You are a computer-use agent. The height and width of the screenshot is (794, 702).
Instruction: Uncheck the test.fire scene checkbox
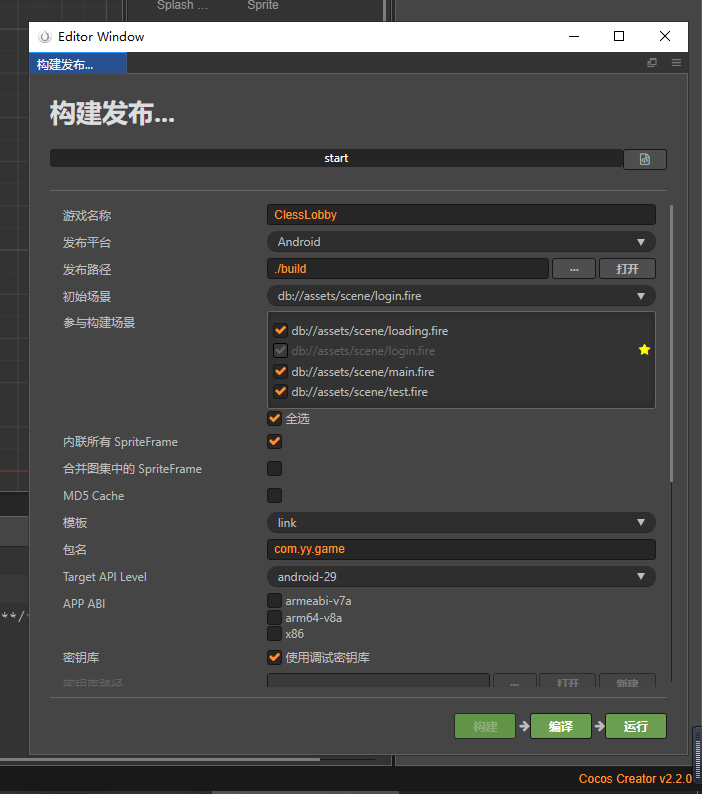pos(280,392)
